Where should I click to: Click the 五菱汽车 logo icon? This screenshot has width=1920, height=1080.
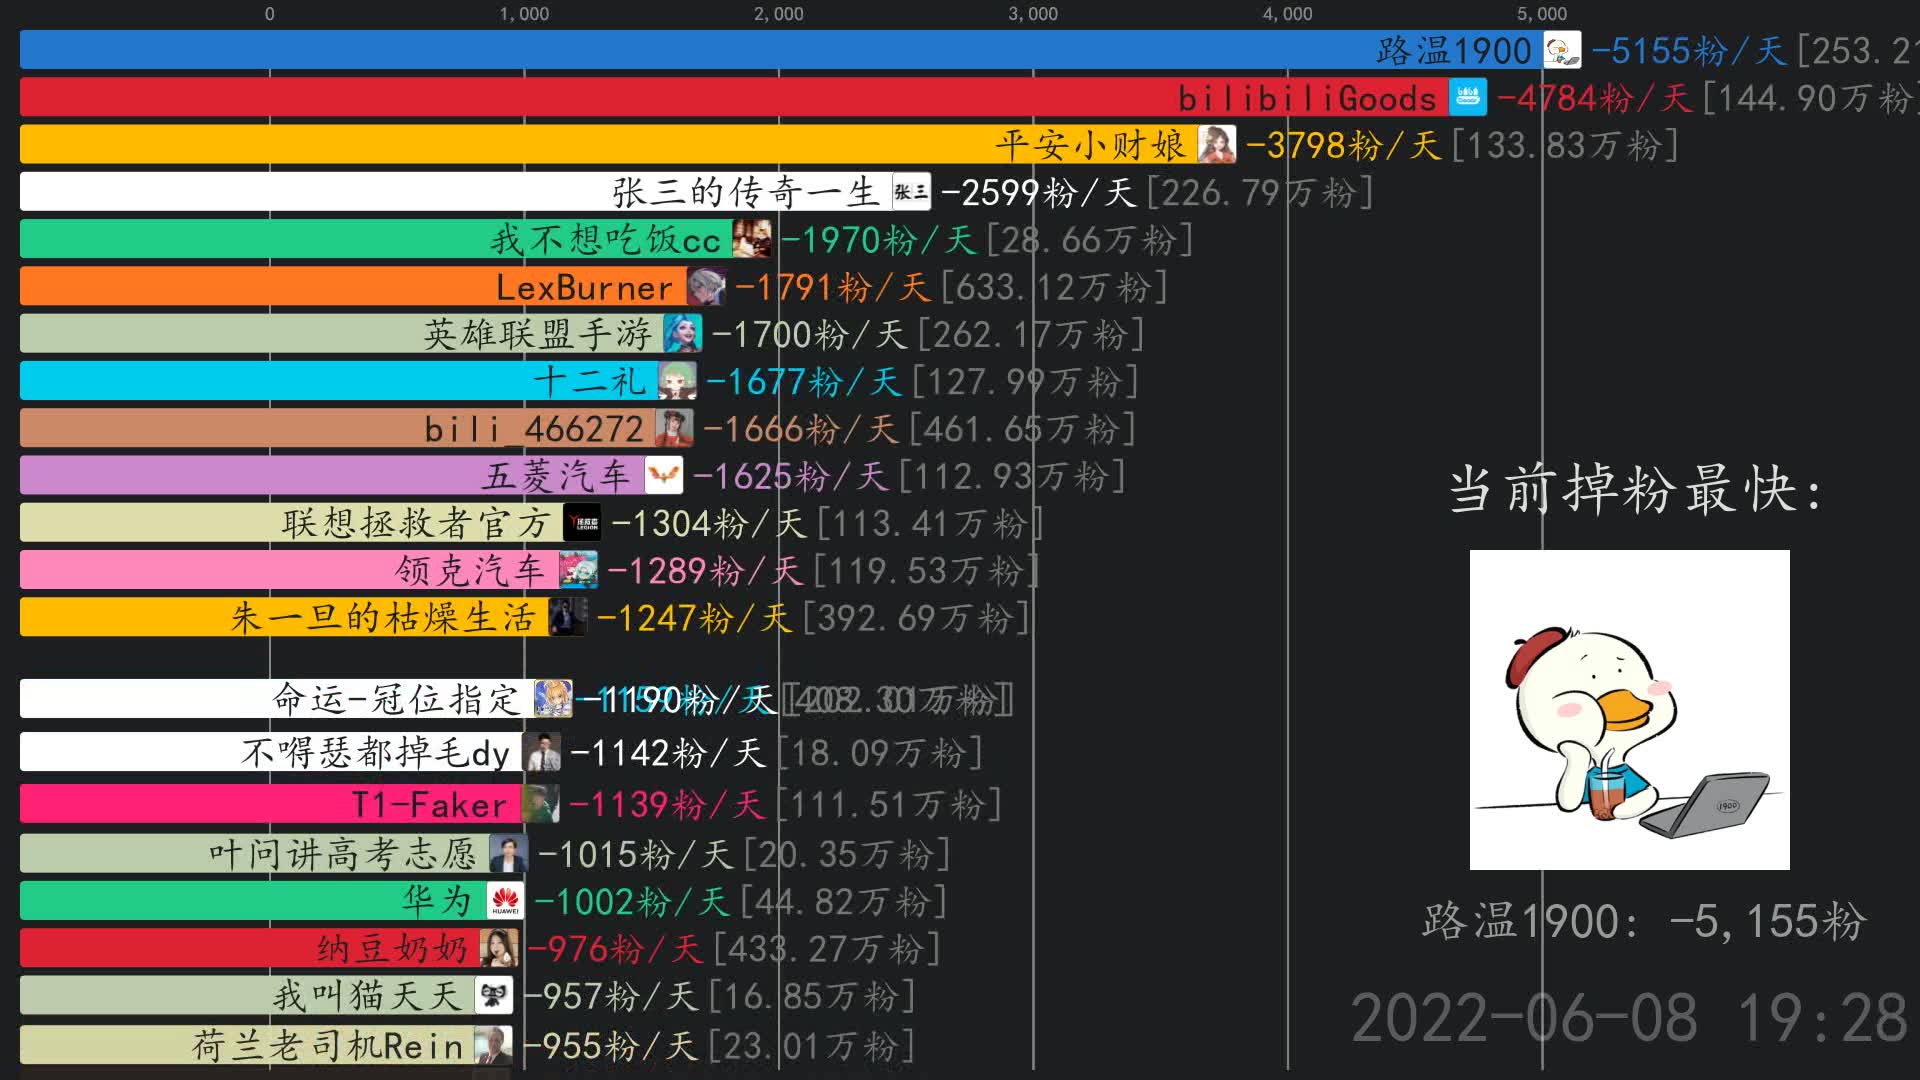tap(664, 476)
